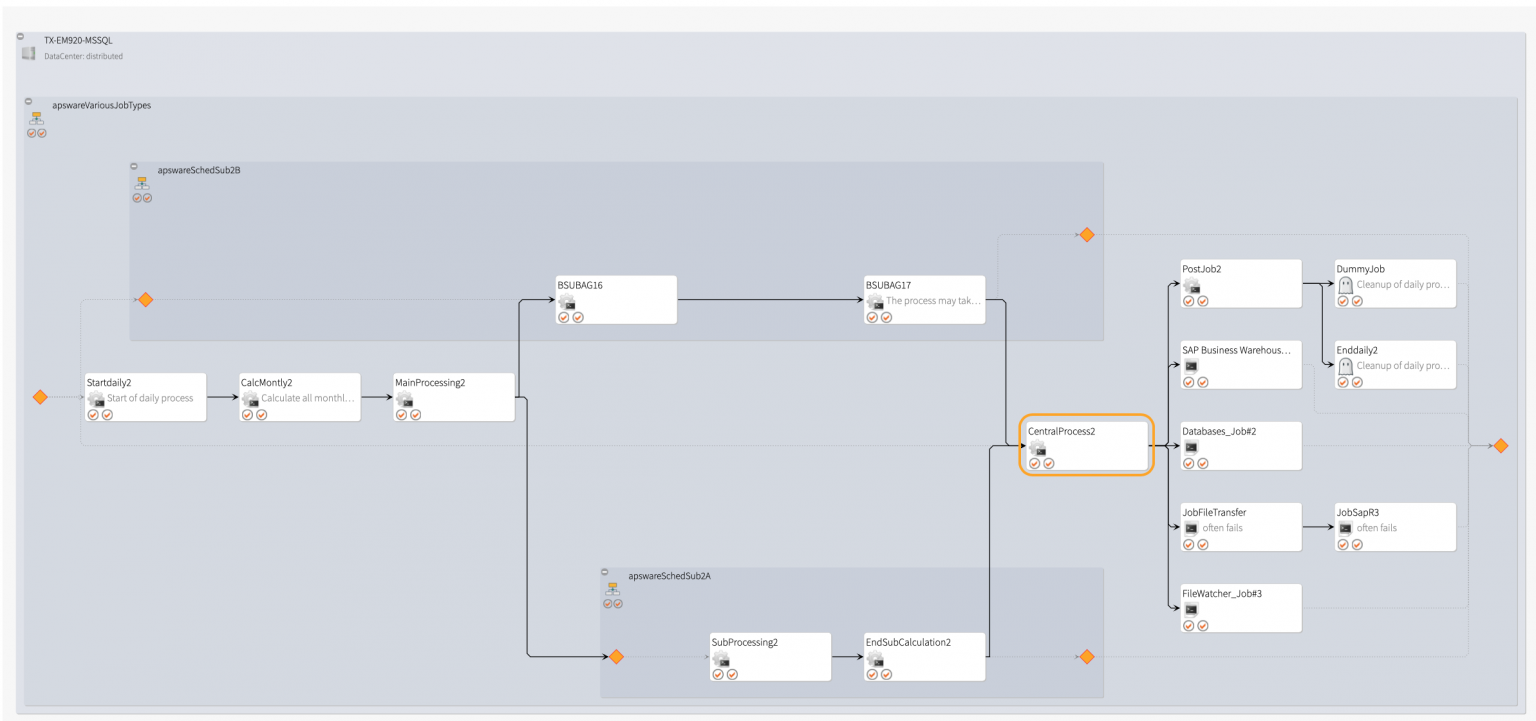This screenshot has width=1536, height=721.
Task: Click the gear icon on SubProcessing2
Action: click(721, 659)
